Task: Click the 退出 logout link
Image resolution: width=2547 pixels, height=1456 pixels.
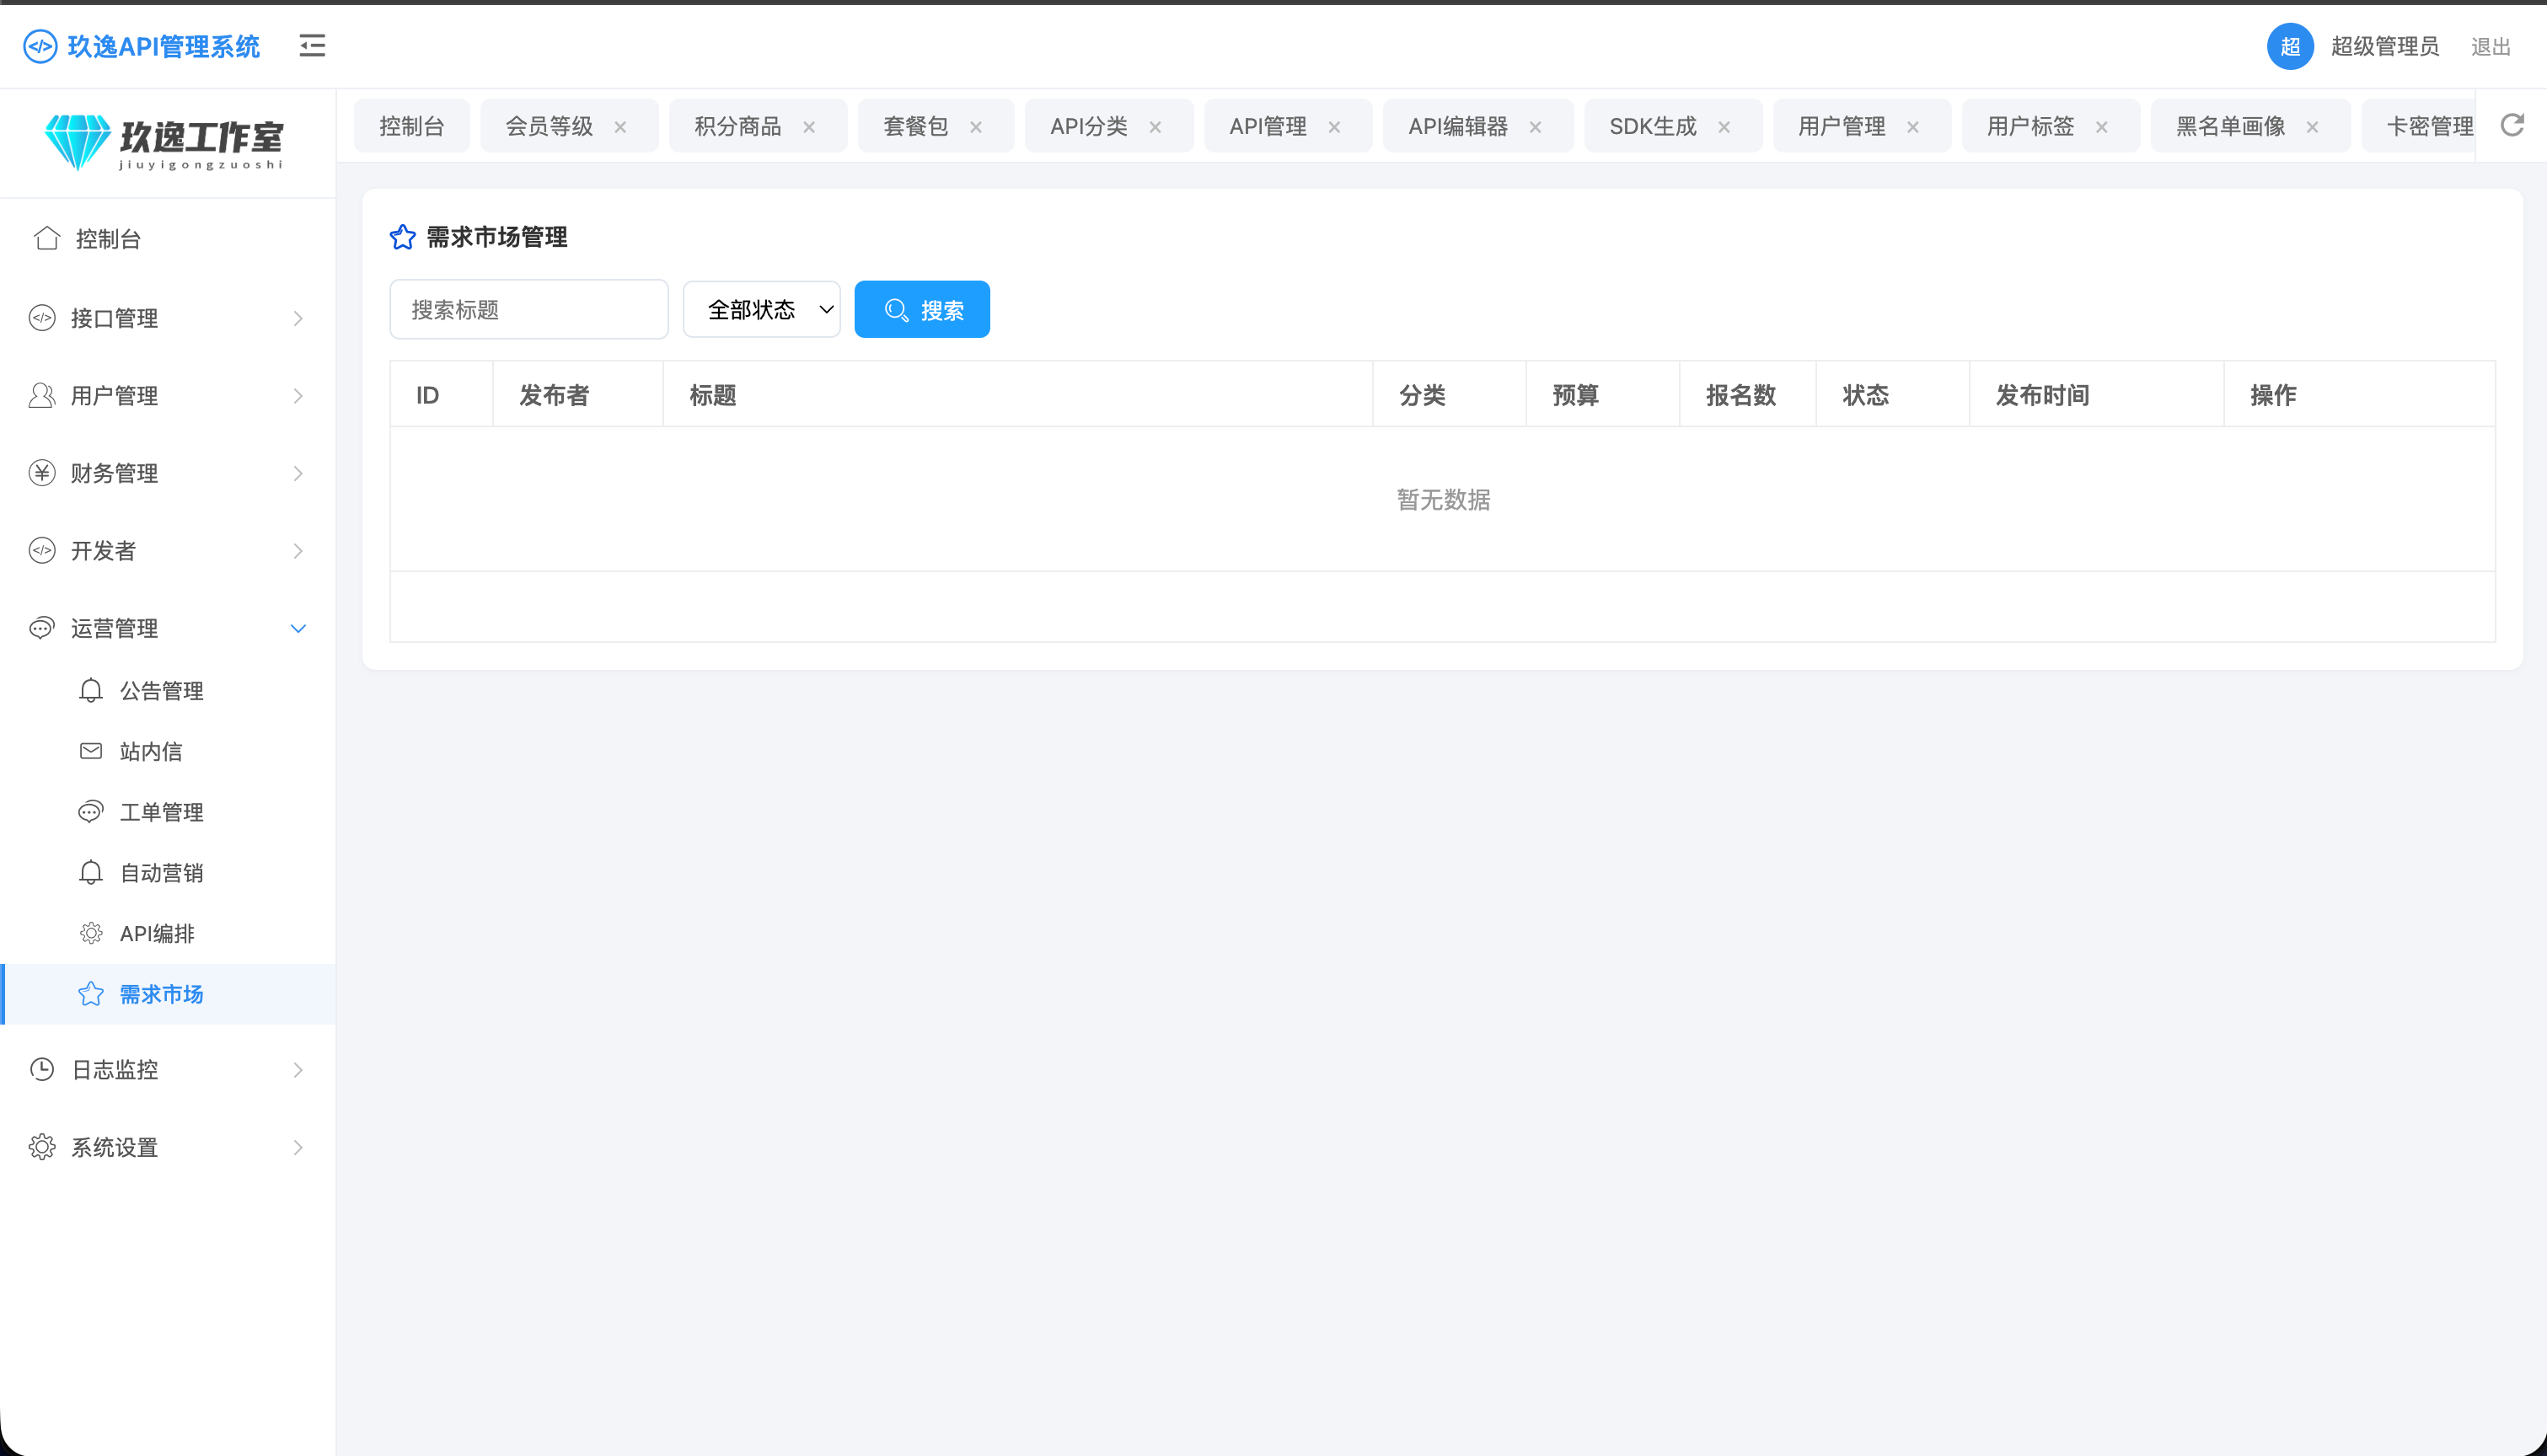Action: 2490,47
